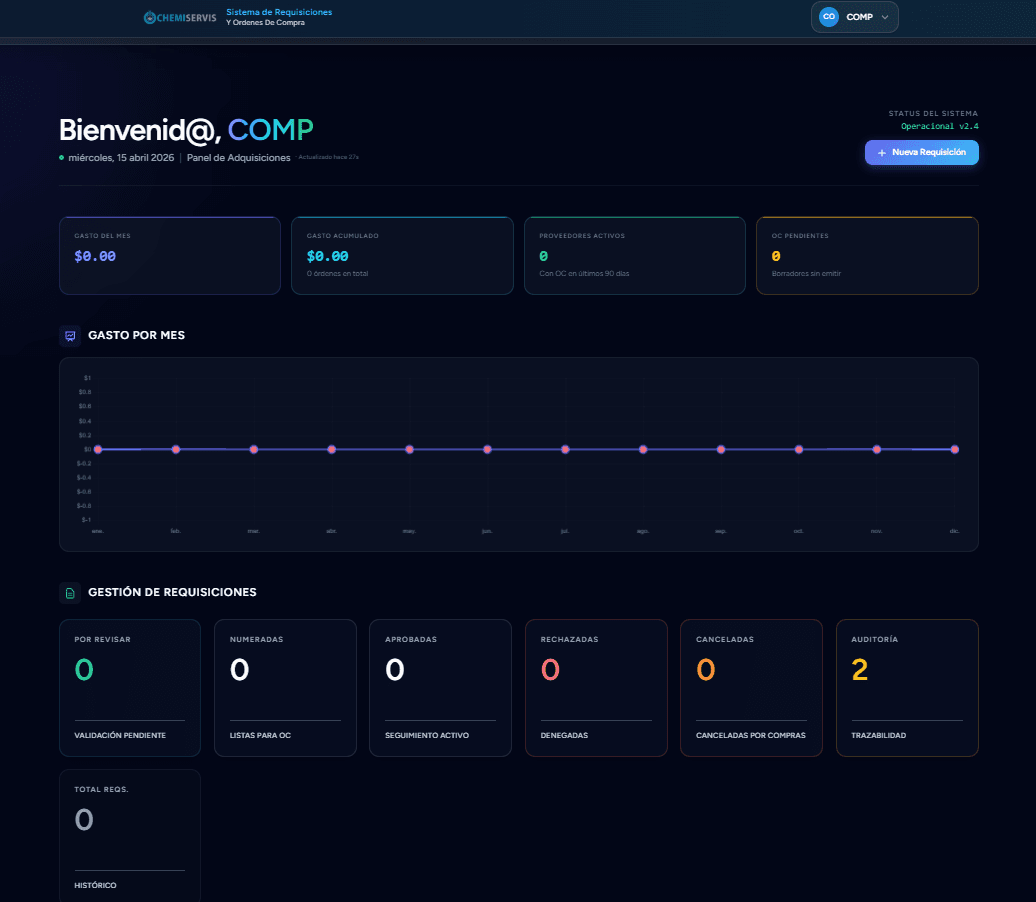Click the Operacional v2.4 status text
This screenshot has width=1036, height=902.
940,126
